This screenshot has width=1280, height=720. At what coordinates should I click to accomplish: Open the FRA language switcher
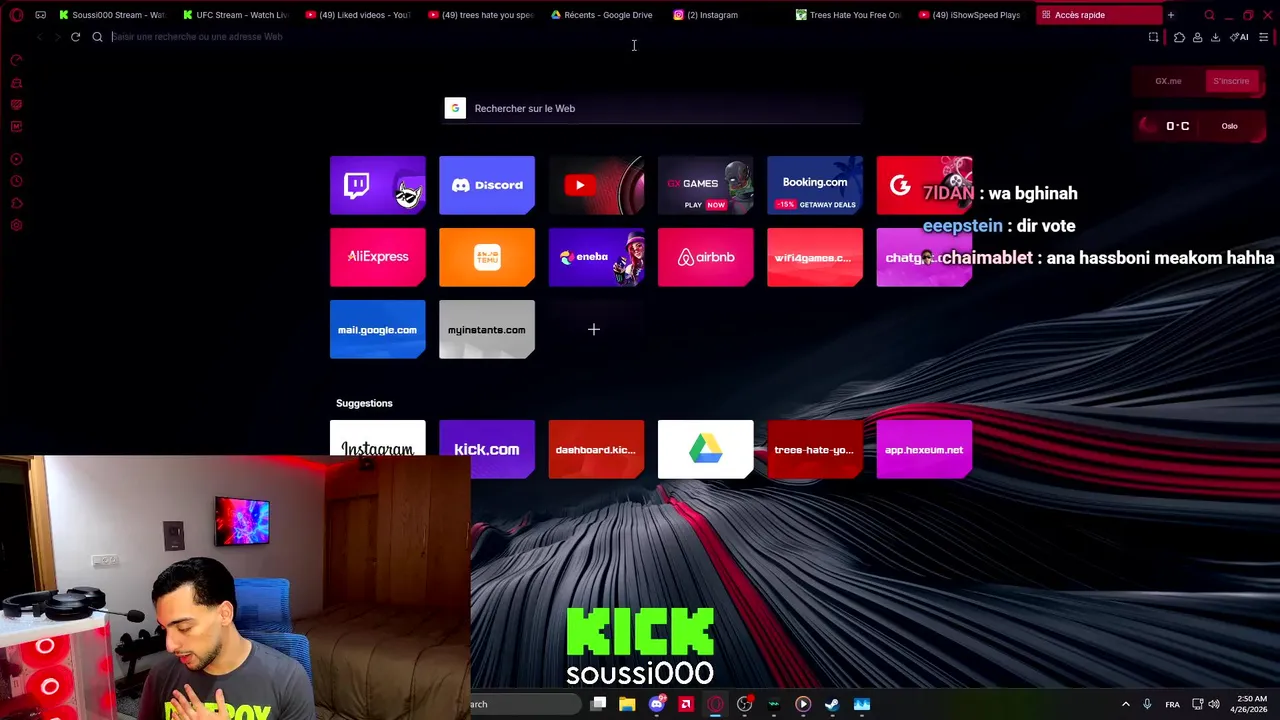[x=1172, y=704]
